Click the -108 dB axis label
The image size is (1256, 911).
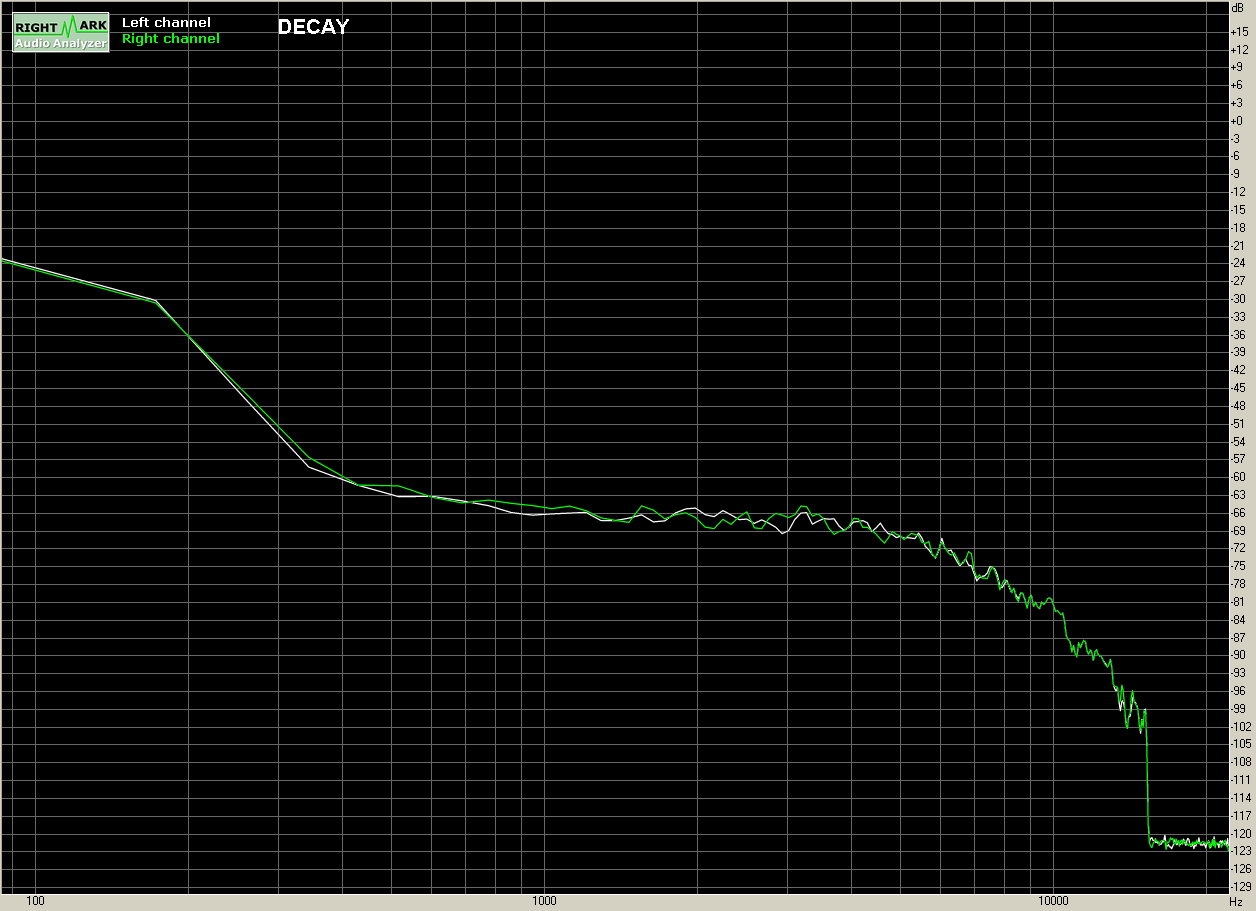tap(1241, 762)
